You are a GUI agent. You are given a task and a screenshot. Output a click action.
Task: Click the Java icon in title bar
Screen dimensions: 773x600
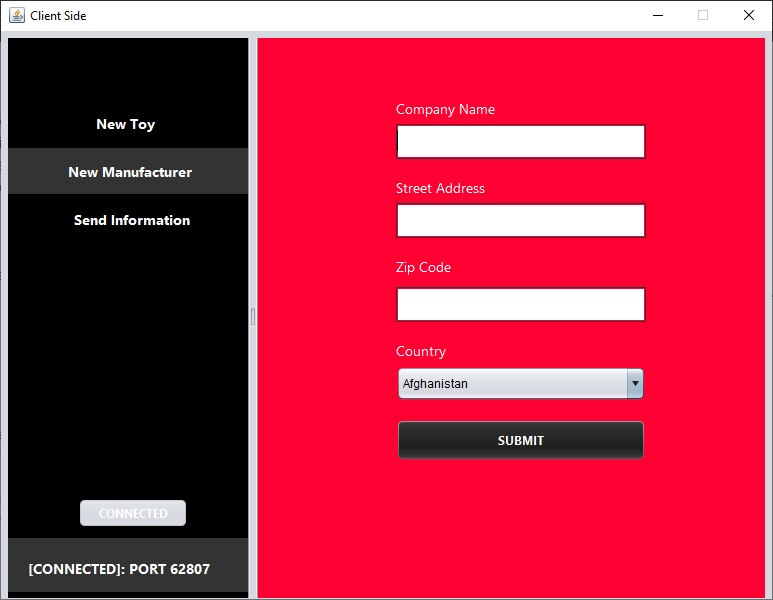click(x=17, y=15)
